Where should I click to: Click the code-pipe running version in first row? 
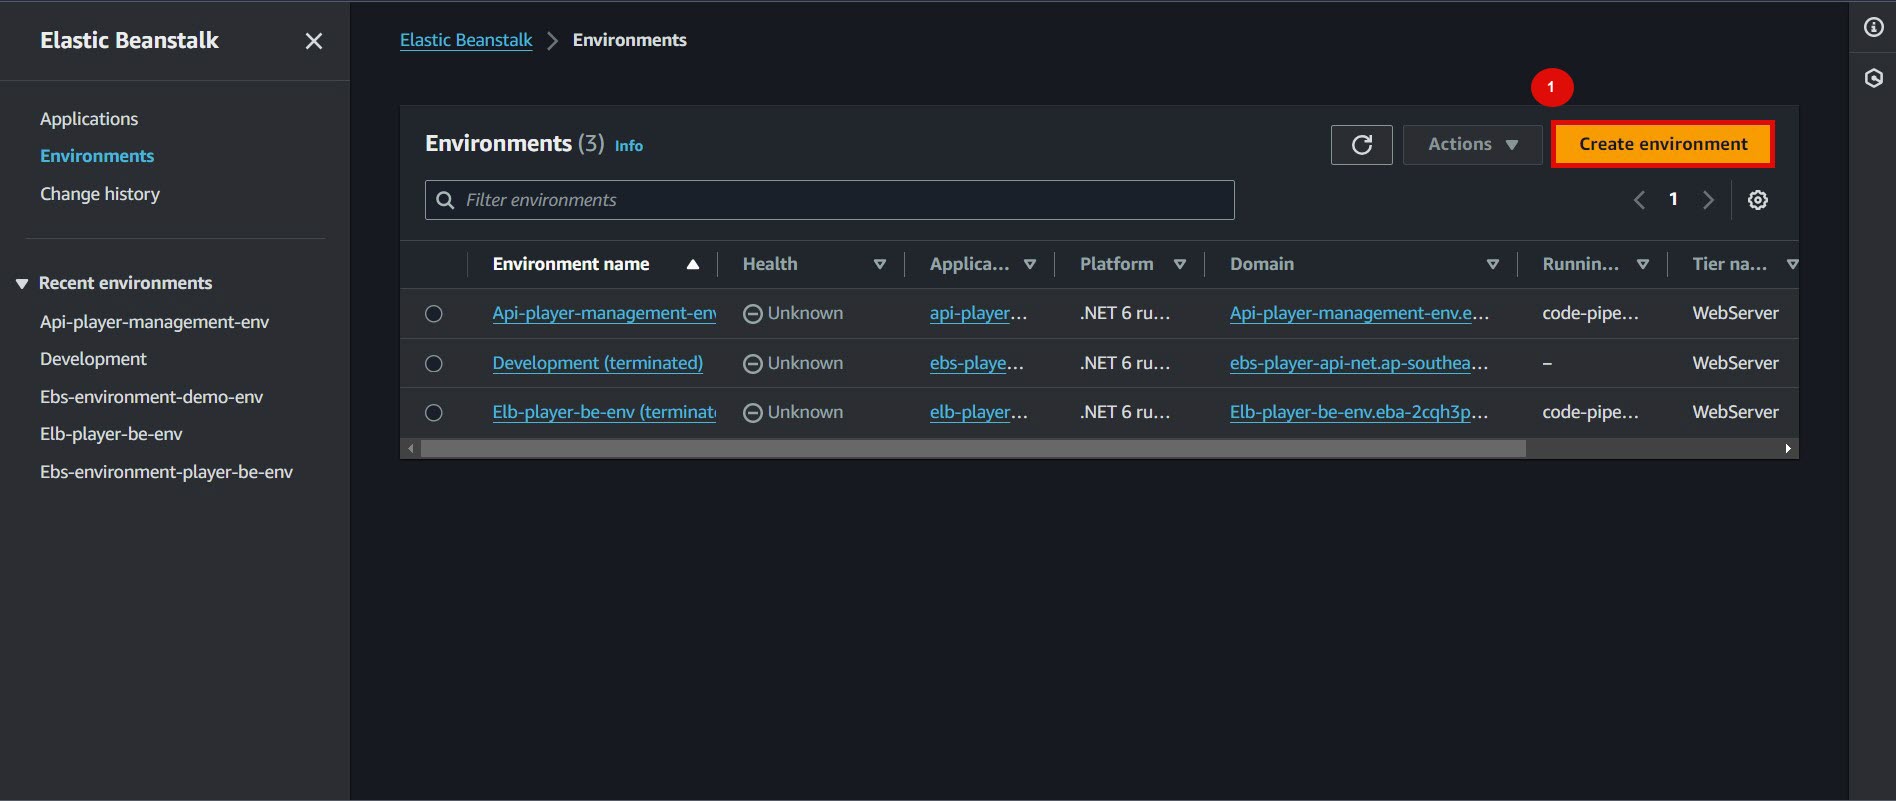1590,313
